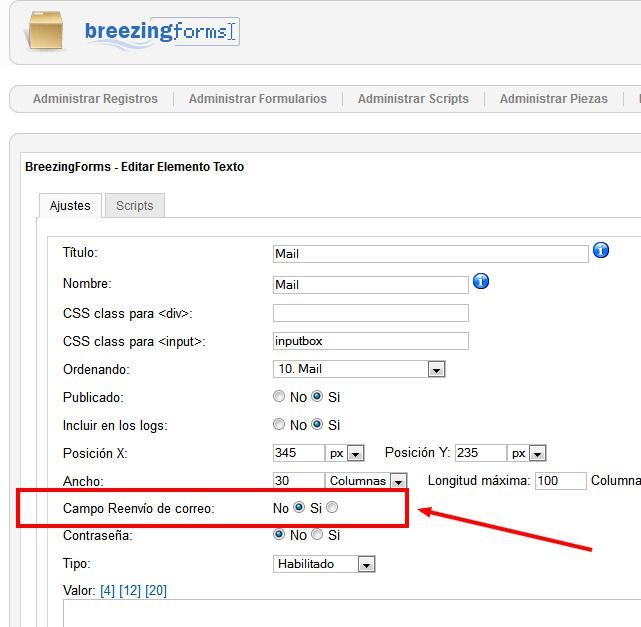Click the 'Ordenando:' label

96,369
